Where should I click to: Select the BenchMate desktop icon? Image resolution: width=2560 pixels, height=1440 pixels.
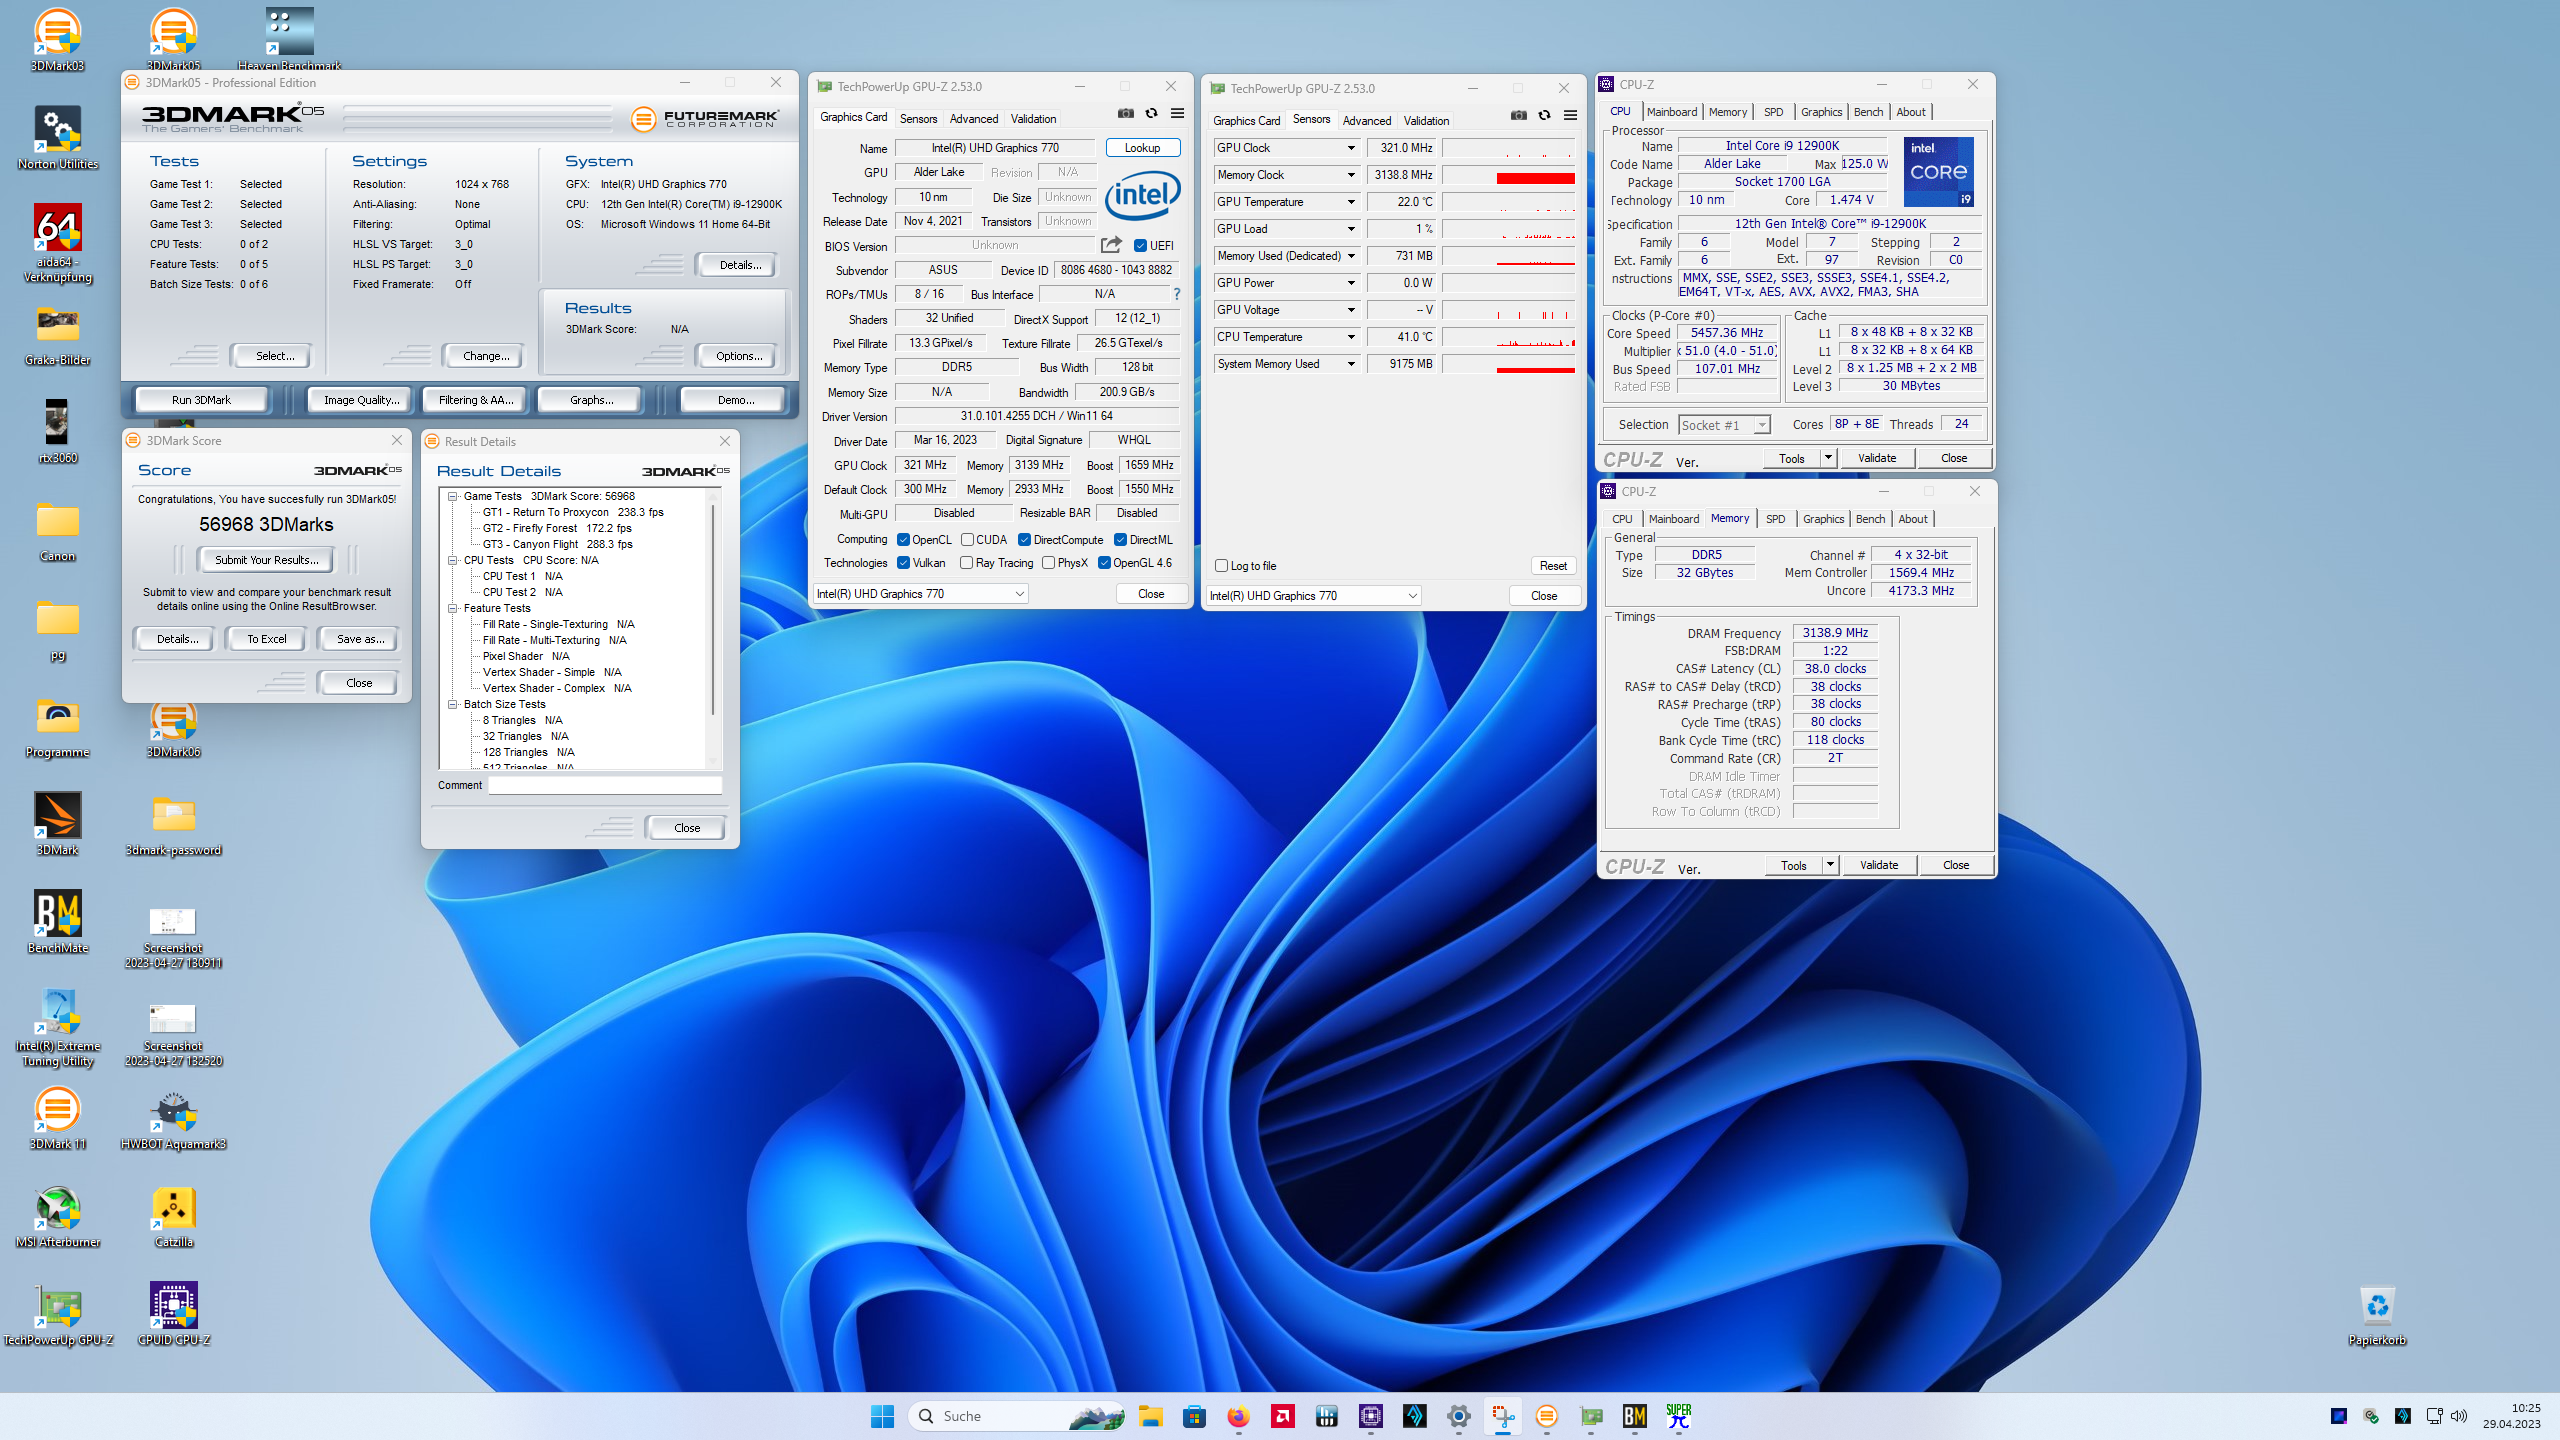(x=57, y=922)
